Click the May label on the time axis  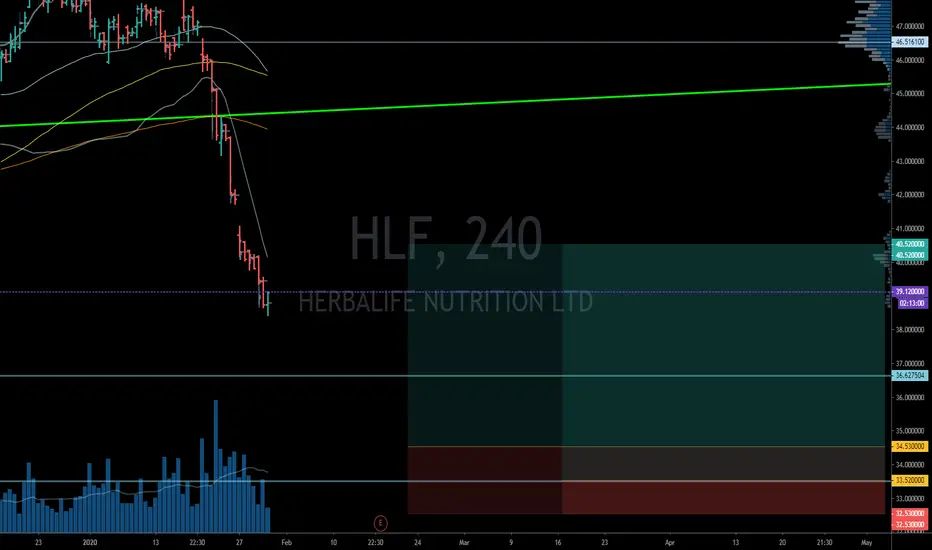(x=867, y=542)
